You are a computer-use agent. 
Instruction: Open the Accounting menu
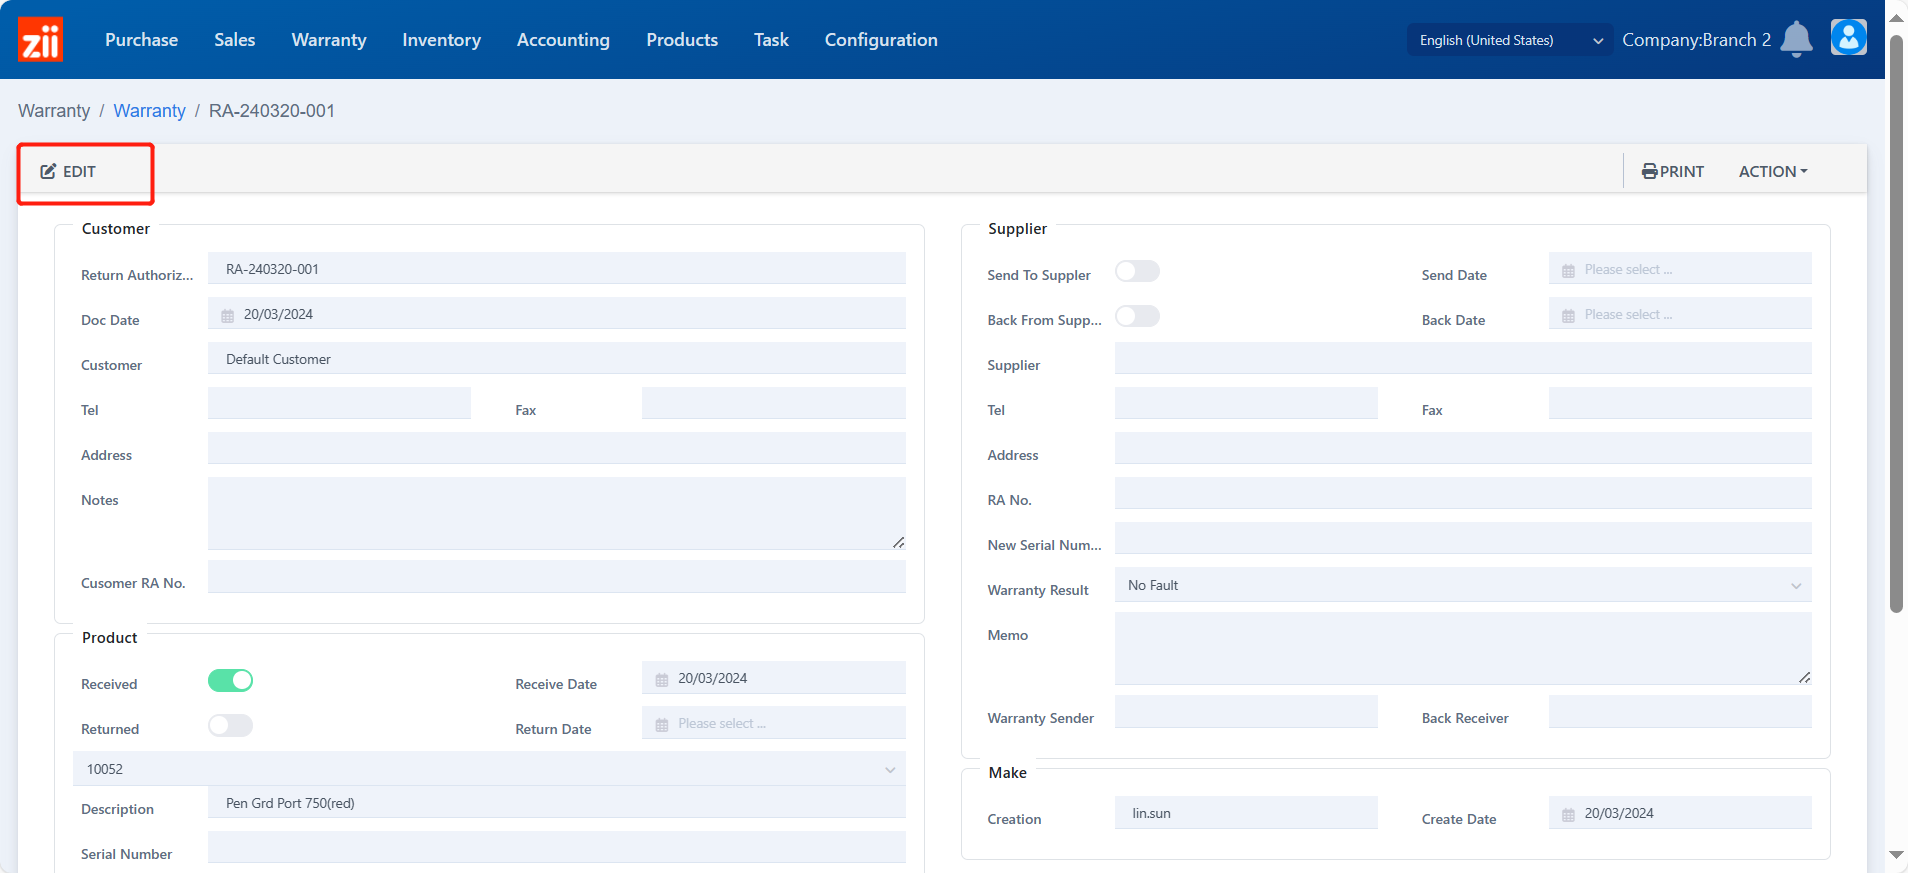click(x=563, y=39)
